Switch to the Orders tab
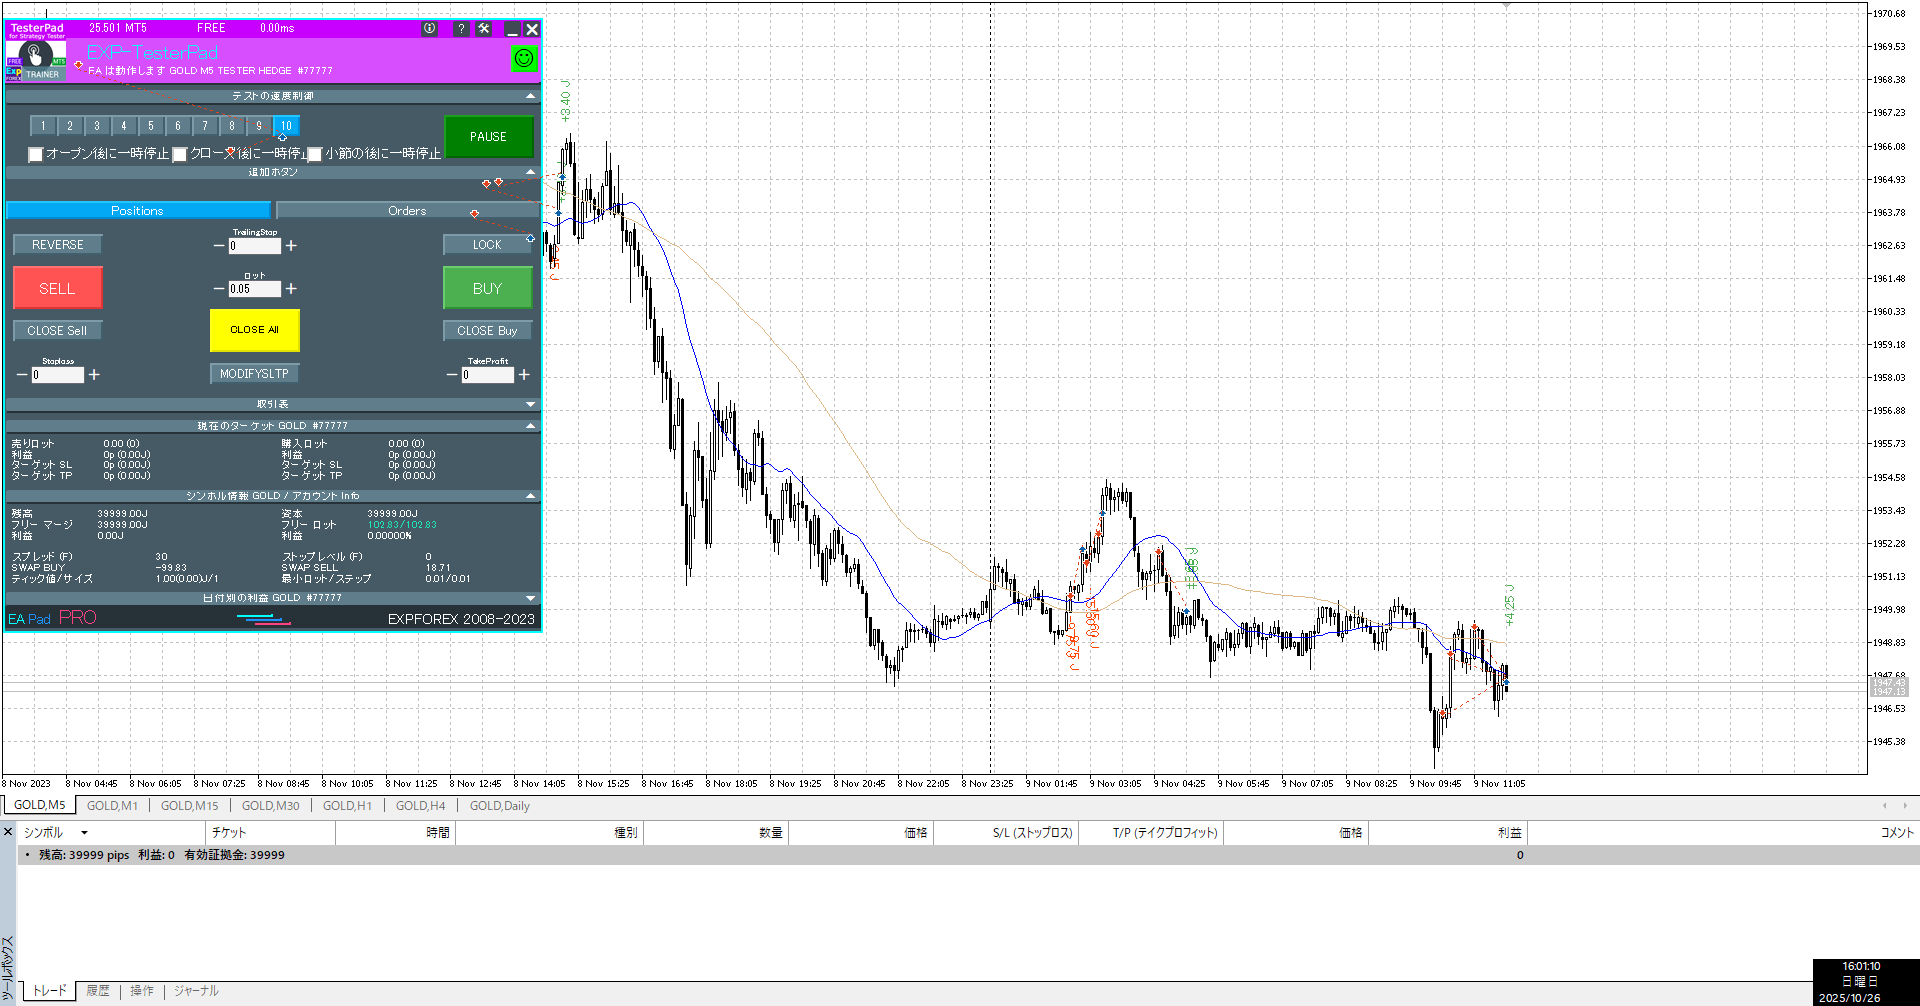Screen dimensions: 1920x1006 407,211
